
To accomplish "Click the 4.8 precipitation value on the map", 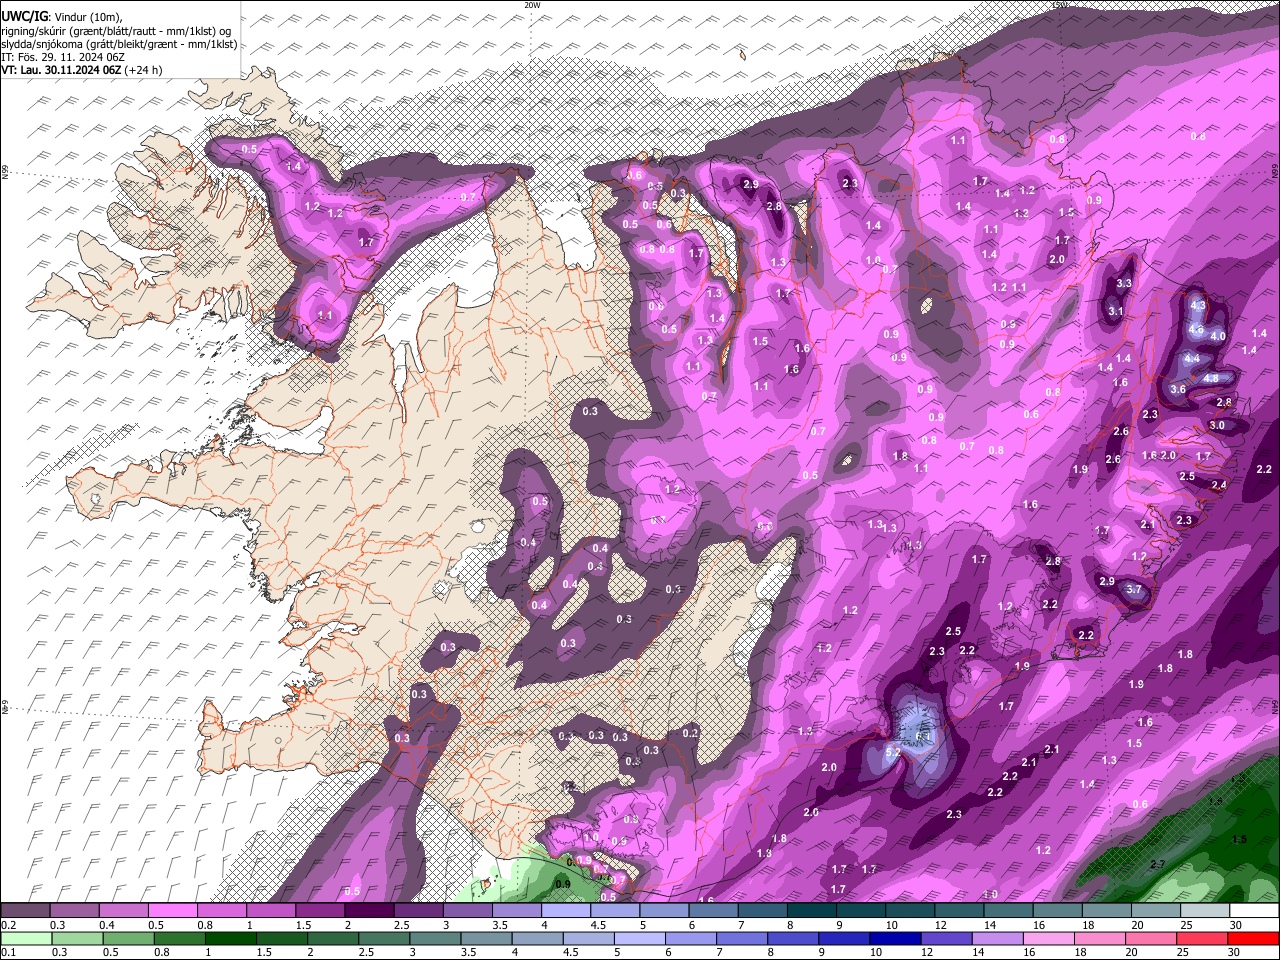I will coord(1210,378).
